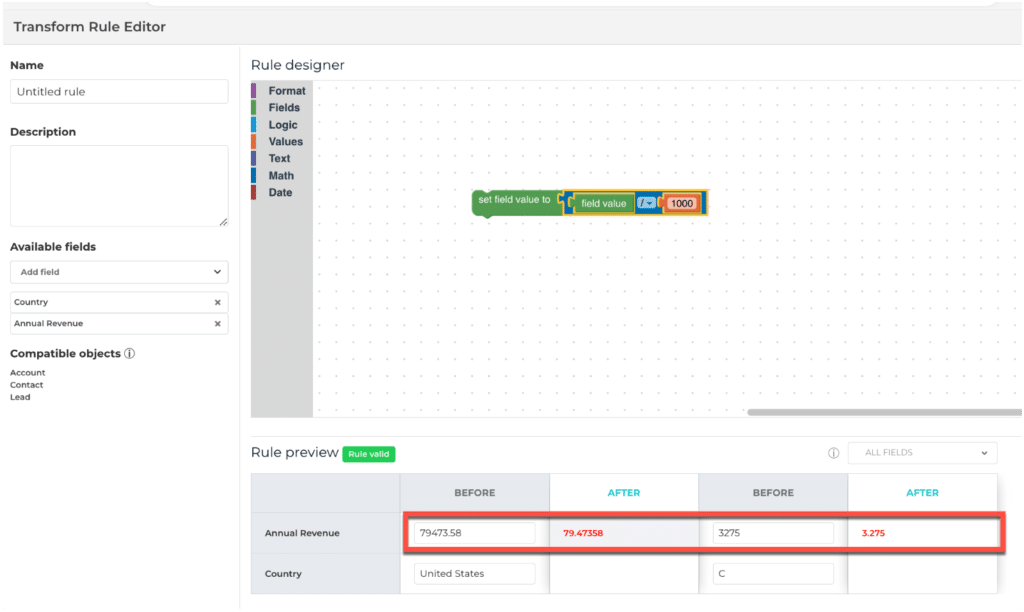Select the 1000 number block value
Viewport: 1024px width, 612px height.
[x=682, y=203]
